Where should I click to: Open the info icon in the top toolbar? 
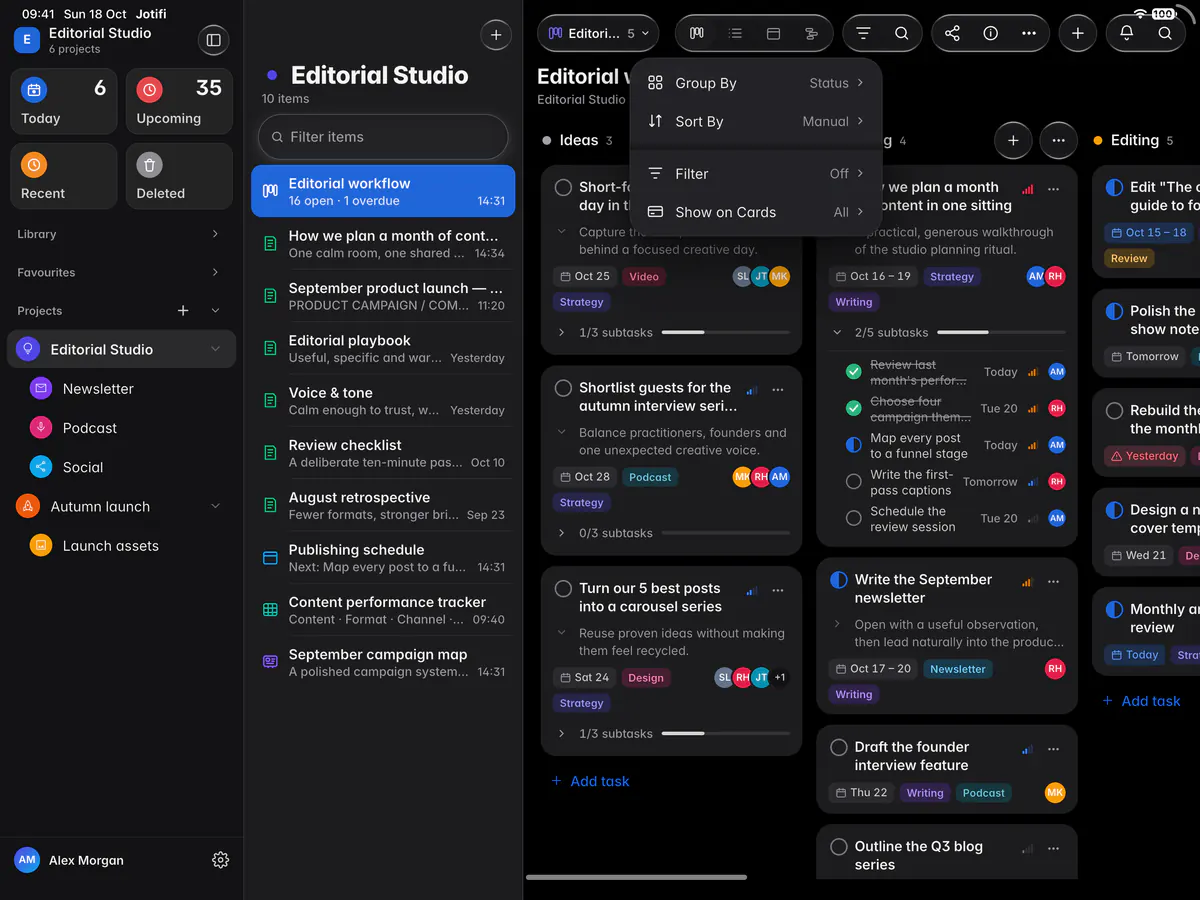click(x=990, y=33)
